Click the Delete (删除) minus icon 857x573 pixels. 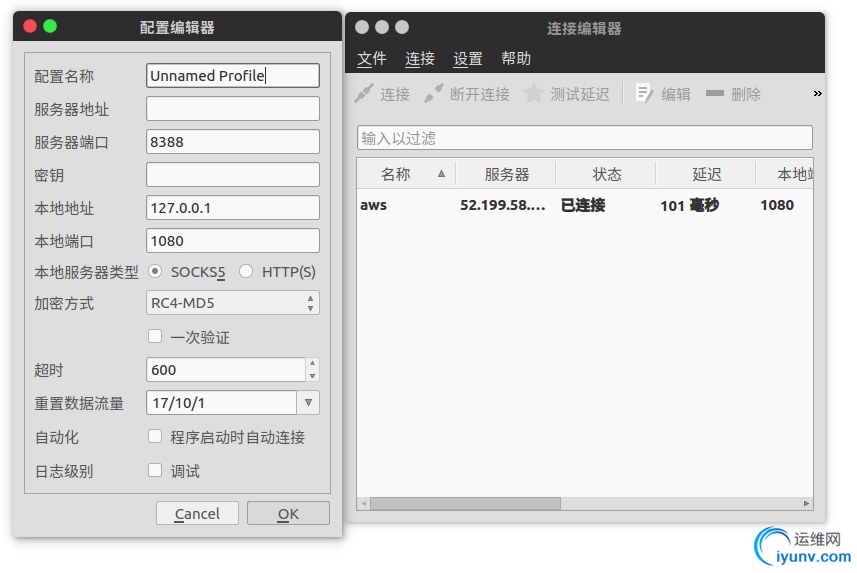(x=715, y=93)
